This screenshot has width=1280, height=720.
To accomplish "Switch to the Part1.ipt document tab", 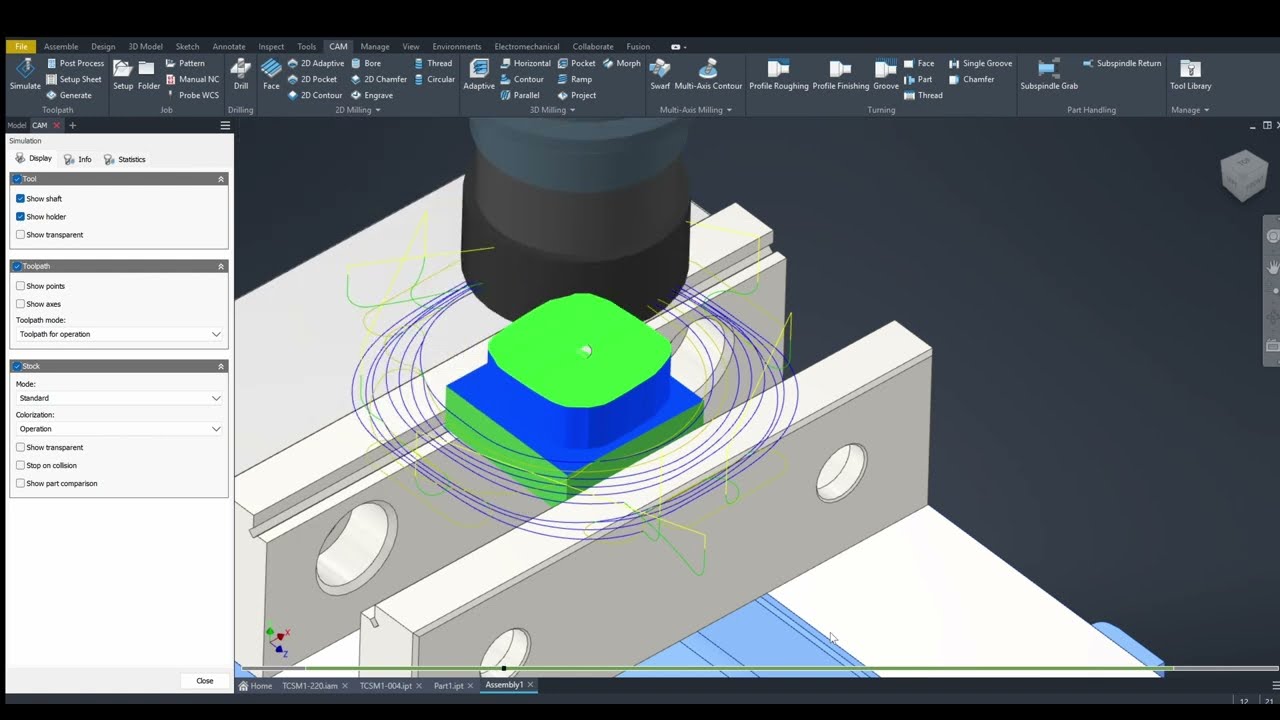I will click(448, 686).
